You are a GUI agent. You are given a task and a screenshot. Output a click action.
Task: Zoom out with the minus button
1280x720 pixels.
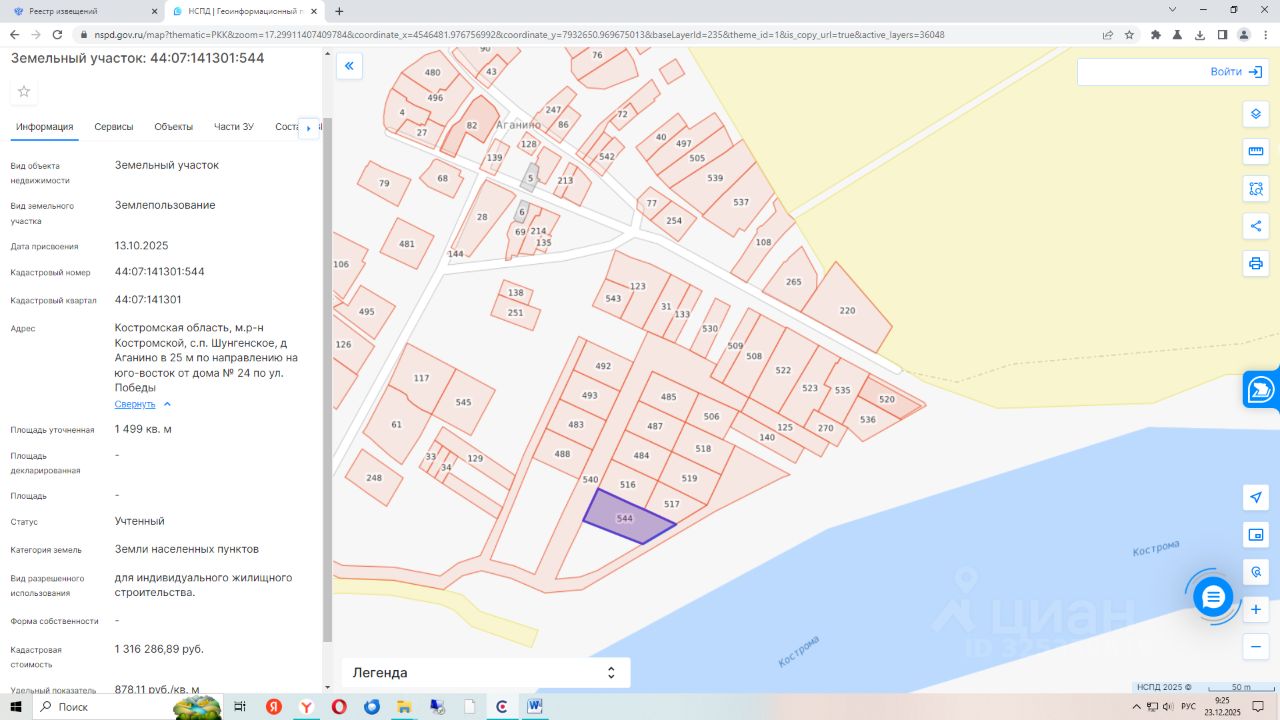coord(1256,647)
